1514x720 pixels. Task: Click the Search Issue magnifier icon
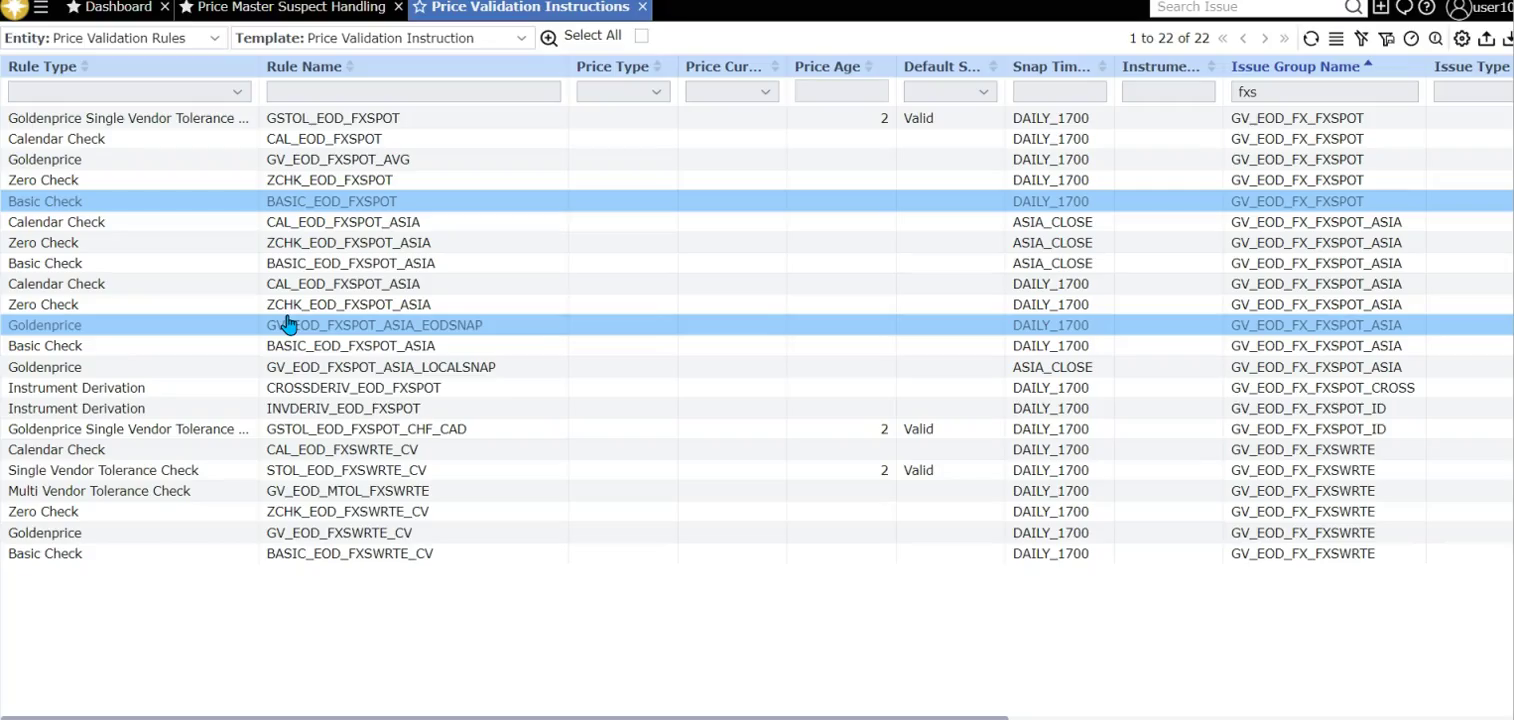coord(1353,7)
